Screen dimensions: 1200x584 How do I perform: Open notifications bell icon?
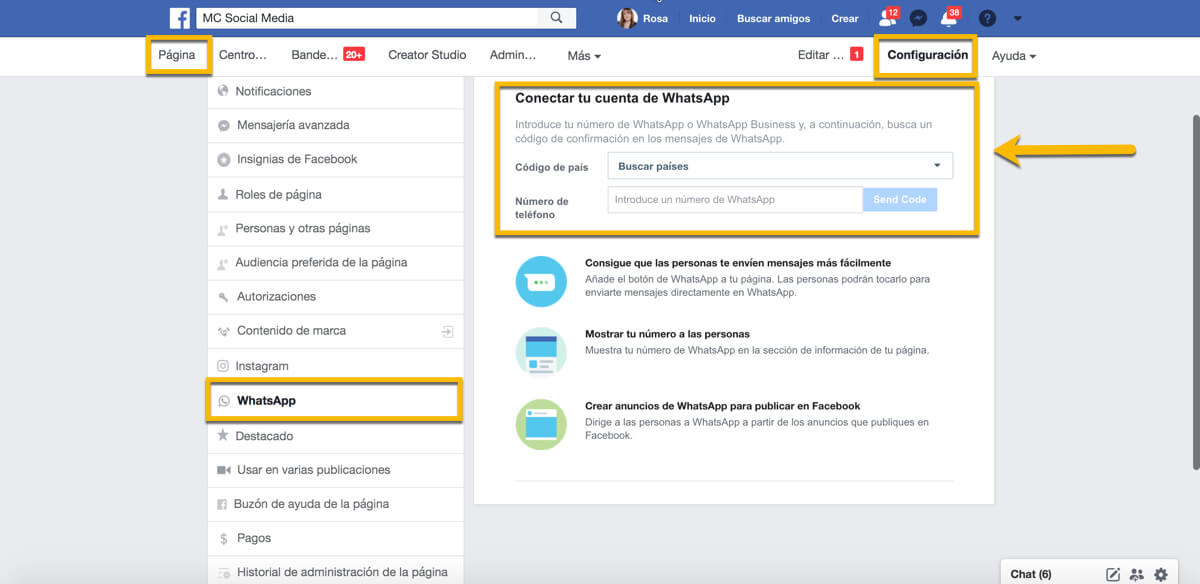[948, 18]
